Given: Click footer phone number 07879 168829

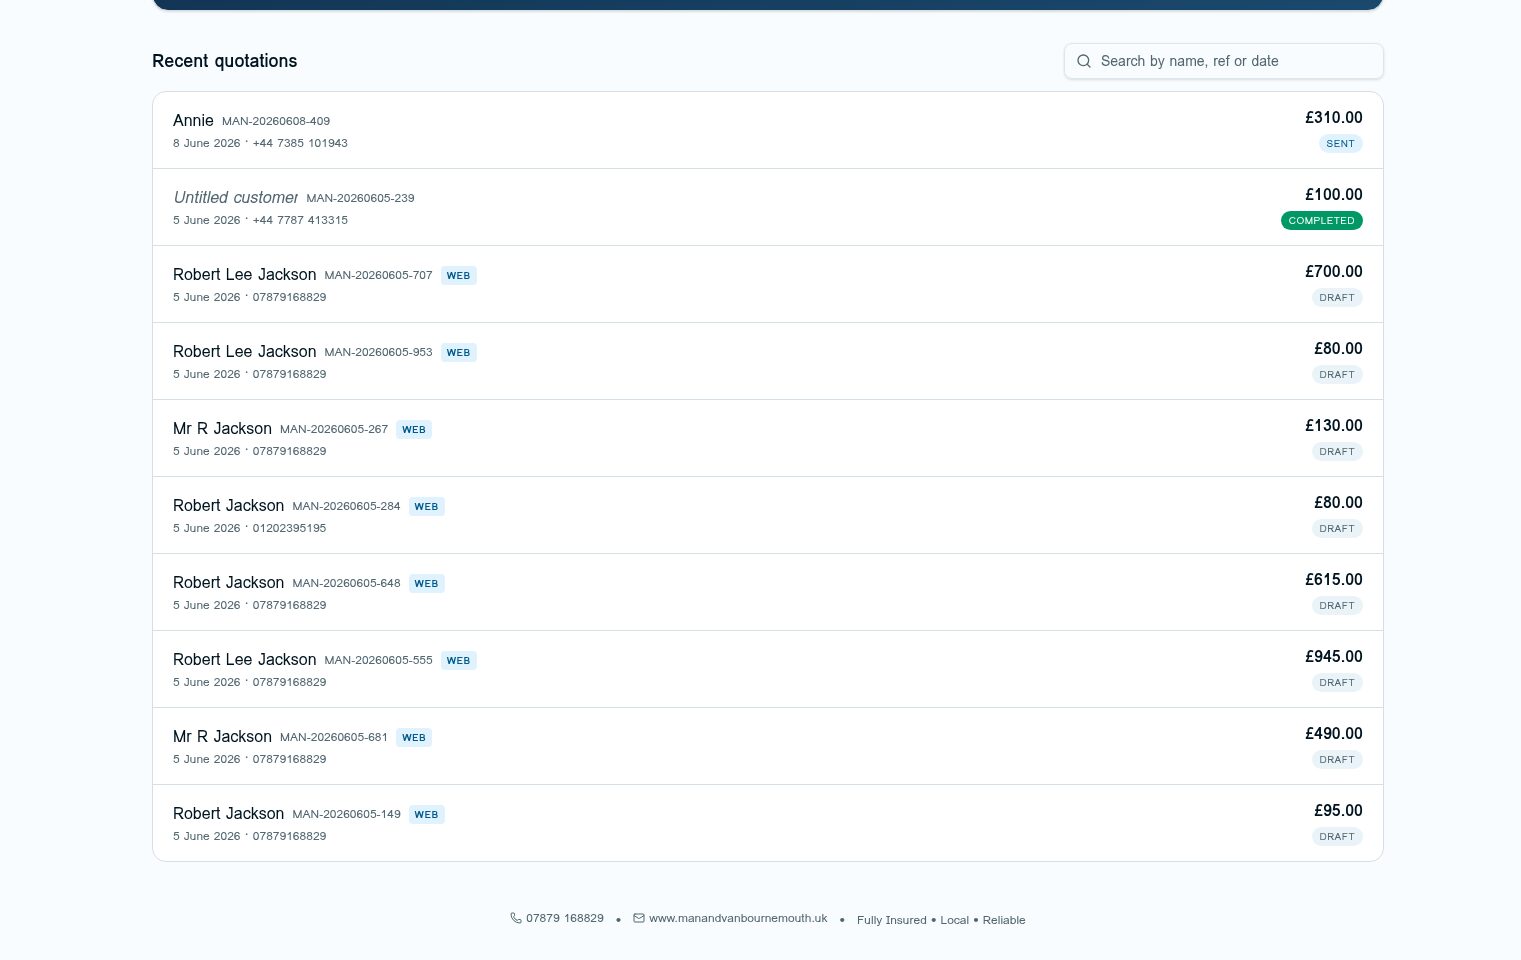Looking at the screenshot, I should (x=565, y=918).
